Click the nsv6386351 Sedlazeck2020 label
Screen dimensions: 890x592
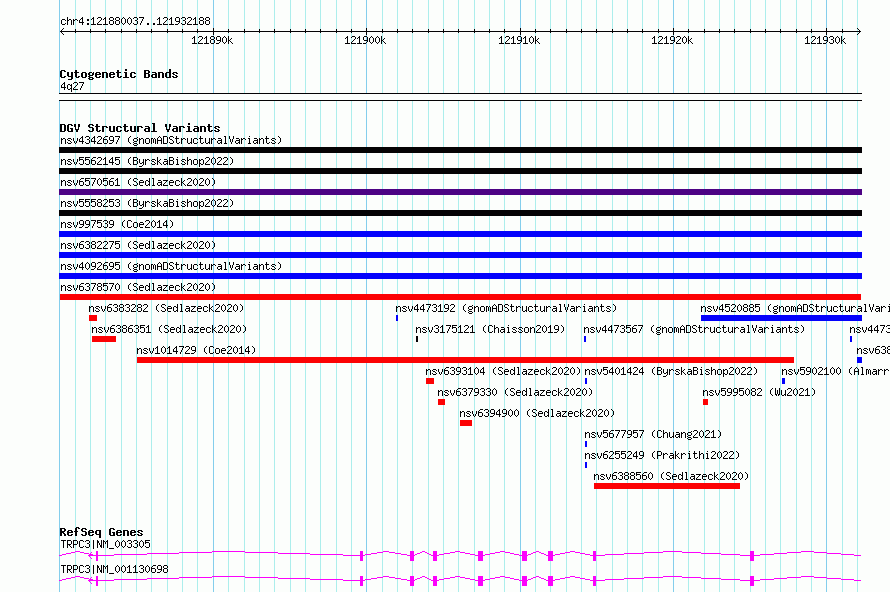click(x=169, y=329)
